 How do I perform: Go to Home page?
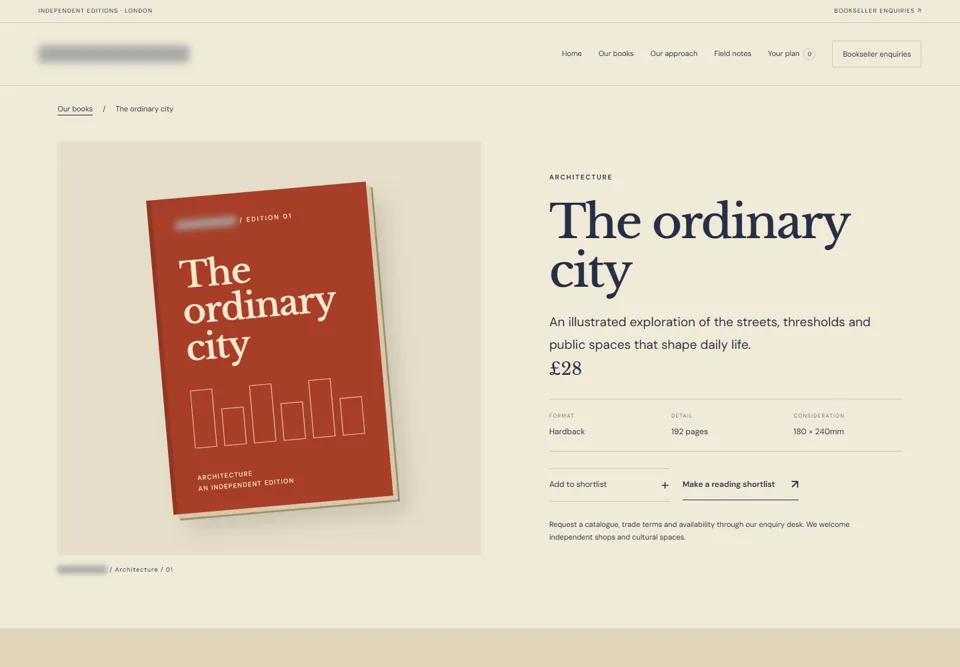571,54
